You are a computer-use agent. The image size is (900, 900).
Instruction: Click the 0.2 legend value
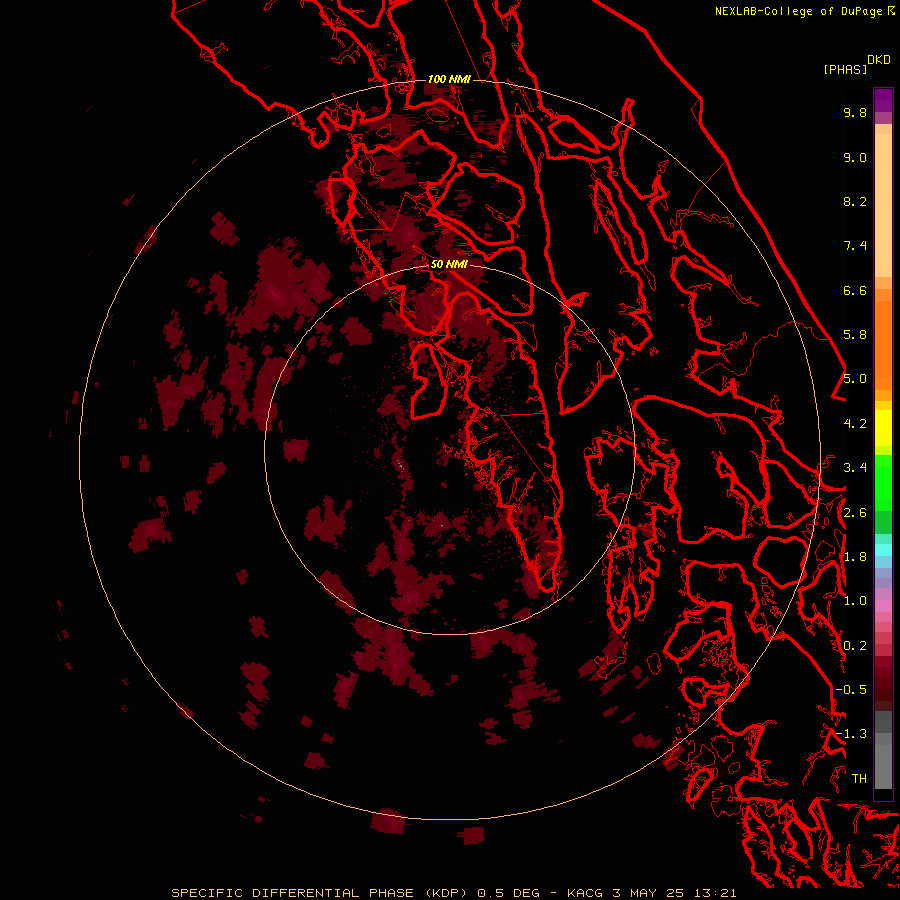(855, 646)
